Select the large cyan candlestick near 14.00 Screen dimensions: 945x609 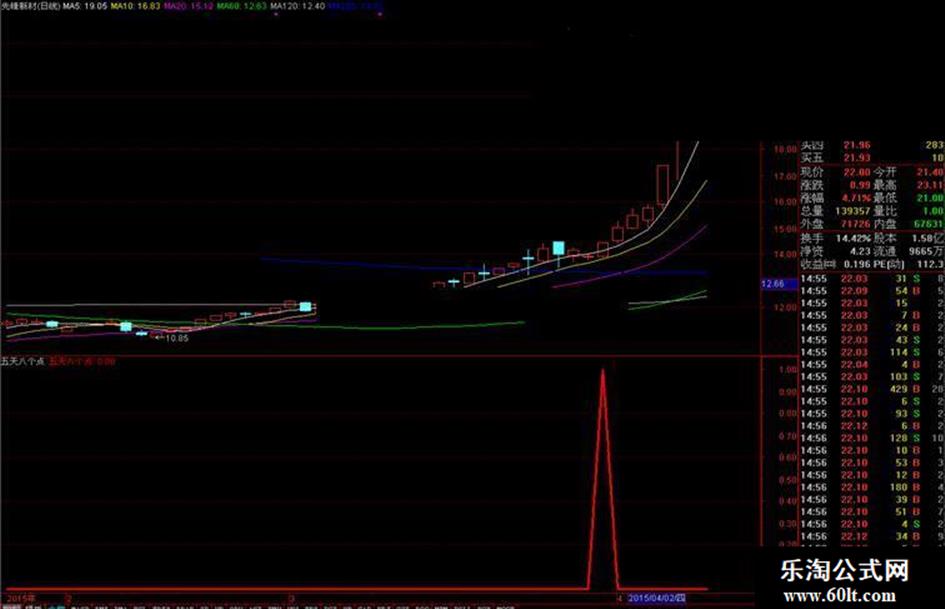click(559, 248)
